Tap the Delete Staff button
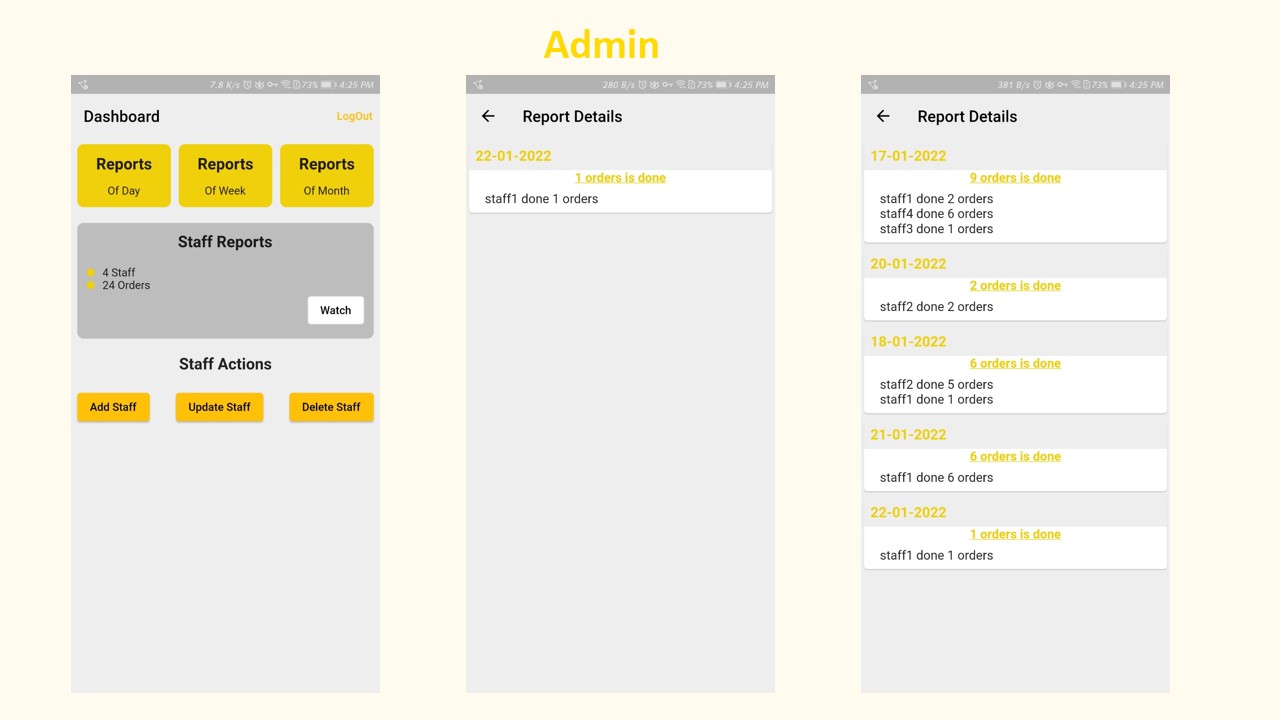The width and height of the screenshot is (1280, 720). point(331,407)
